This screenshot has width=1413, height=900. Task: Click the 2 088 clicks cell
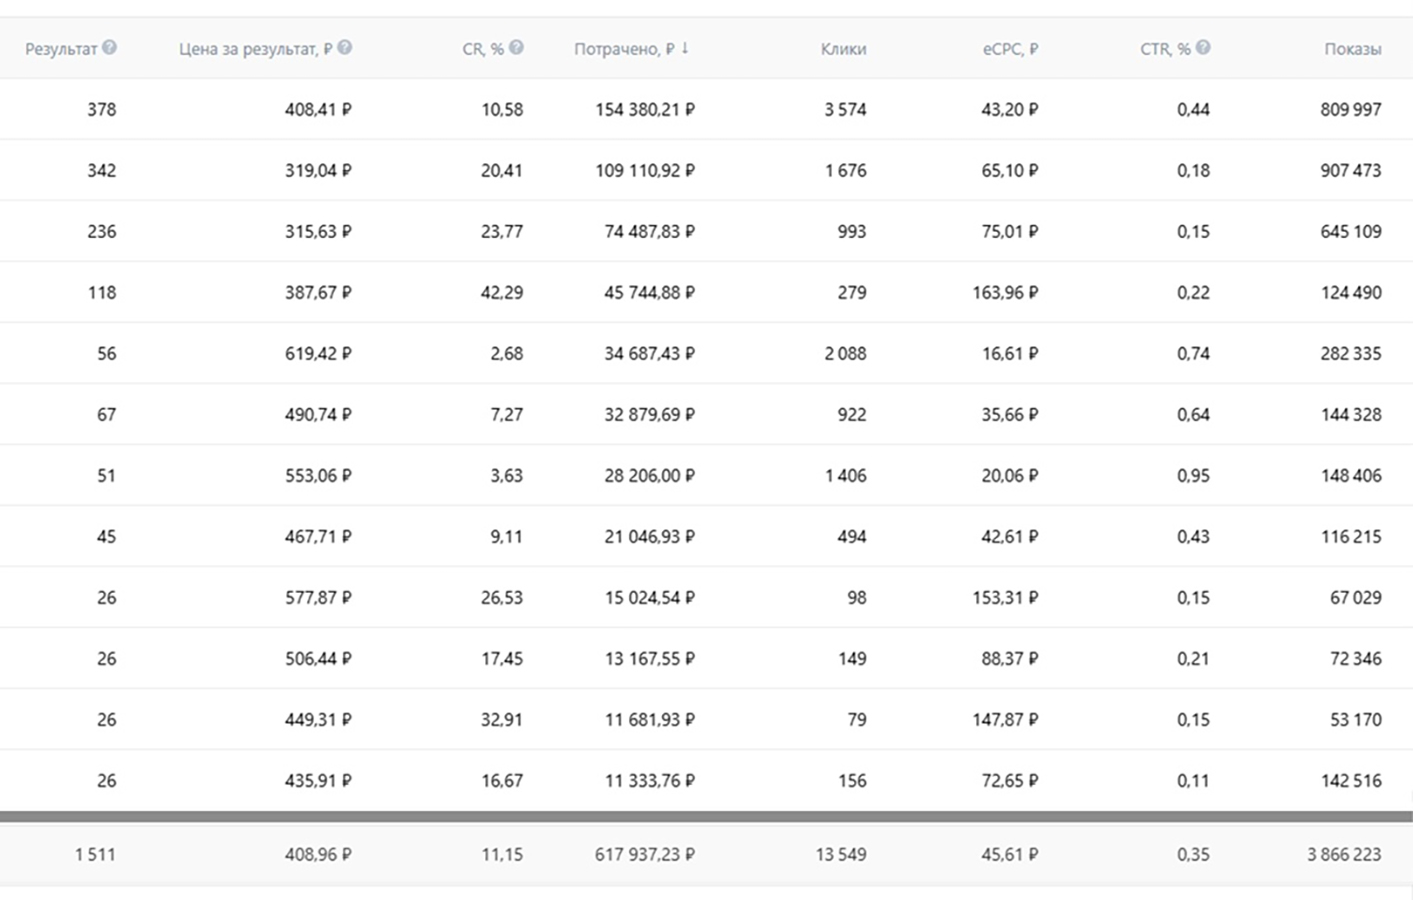click(845, 354)
